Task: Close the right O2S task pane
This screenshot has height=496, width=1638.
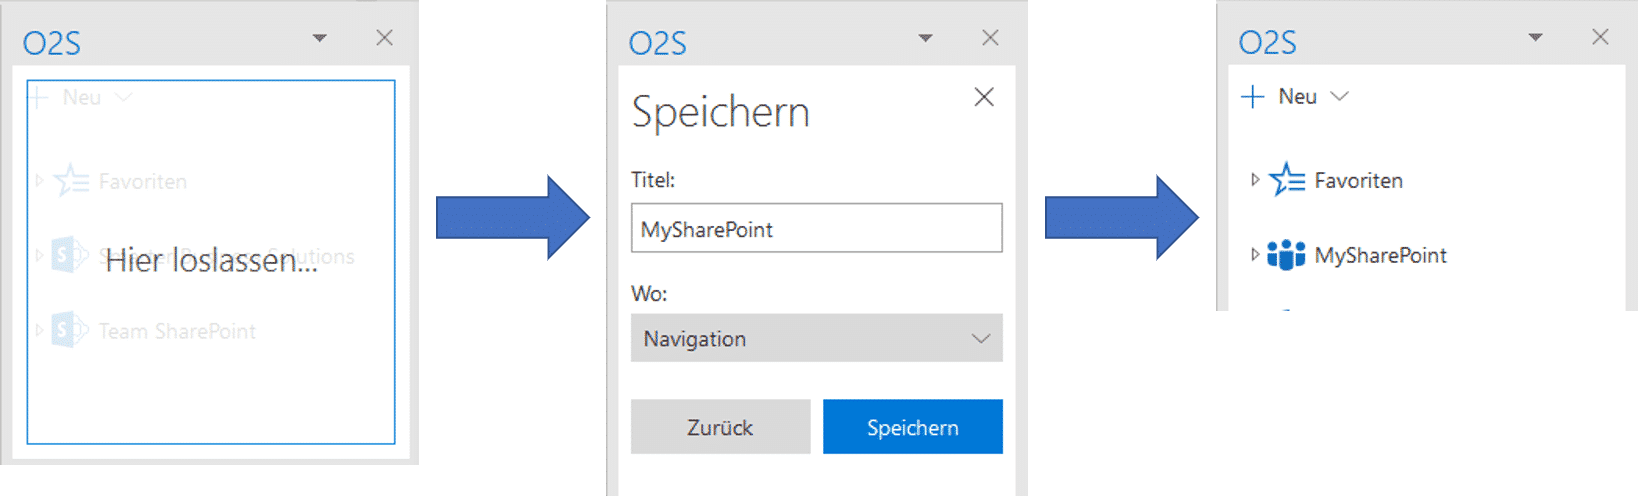Action: click(x=1600, y=37)
